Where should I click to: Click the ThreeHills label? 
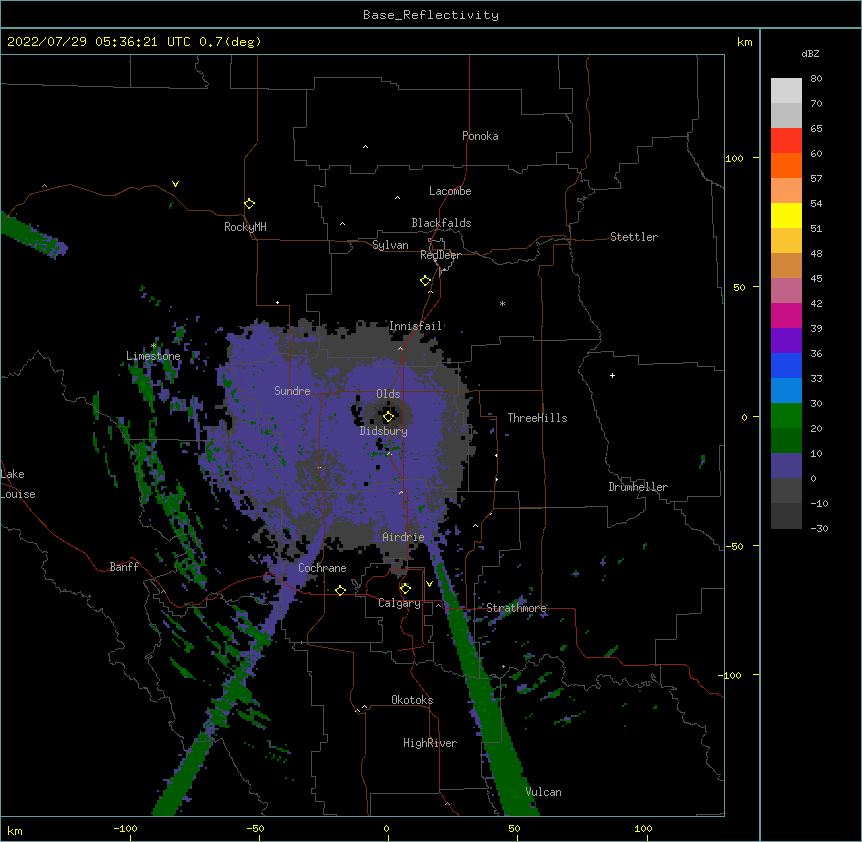click(x=538, y=418)
